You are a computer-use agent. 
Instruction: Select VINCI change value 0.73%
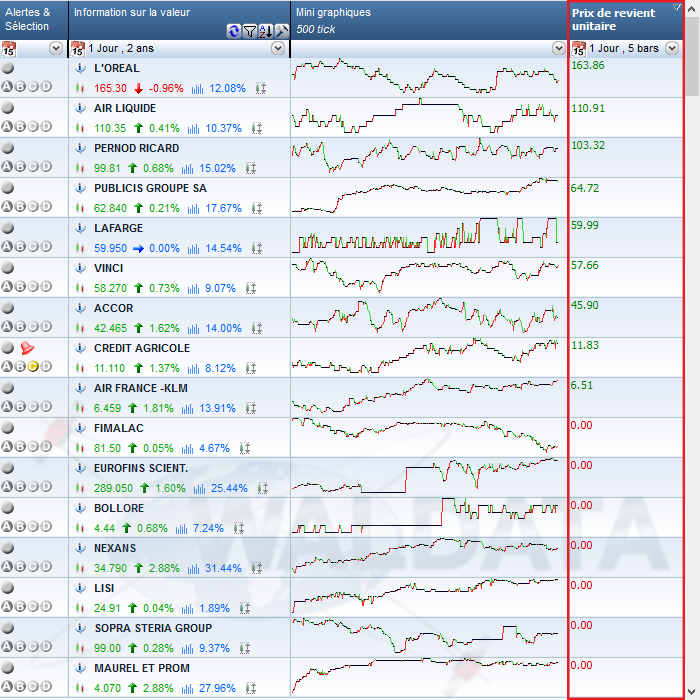(164, 288)
